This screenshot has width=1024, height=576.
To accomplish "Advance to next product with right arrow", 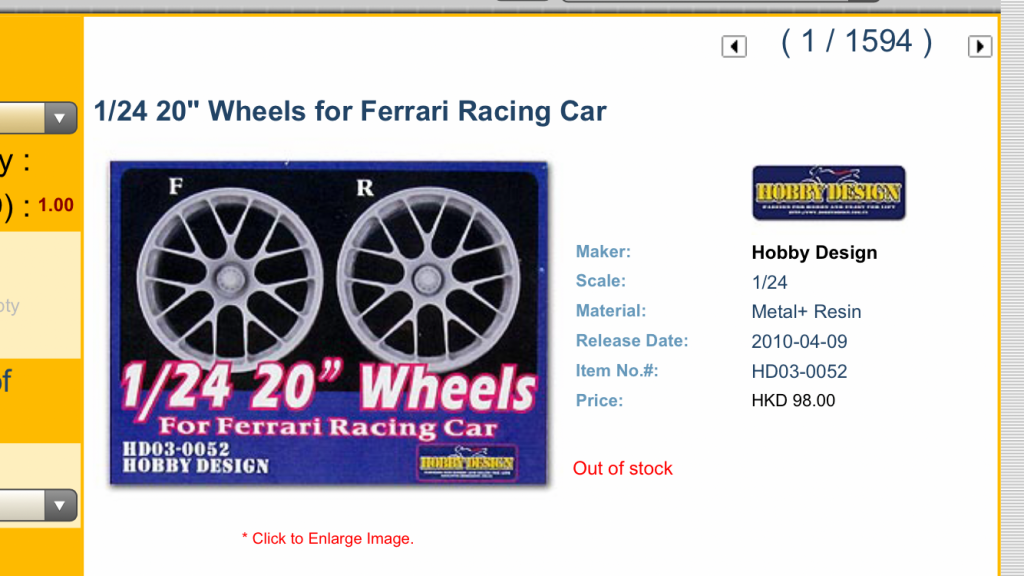I will point(980,46).
